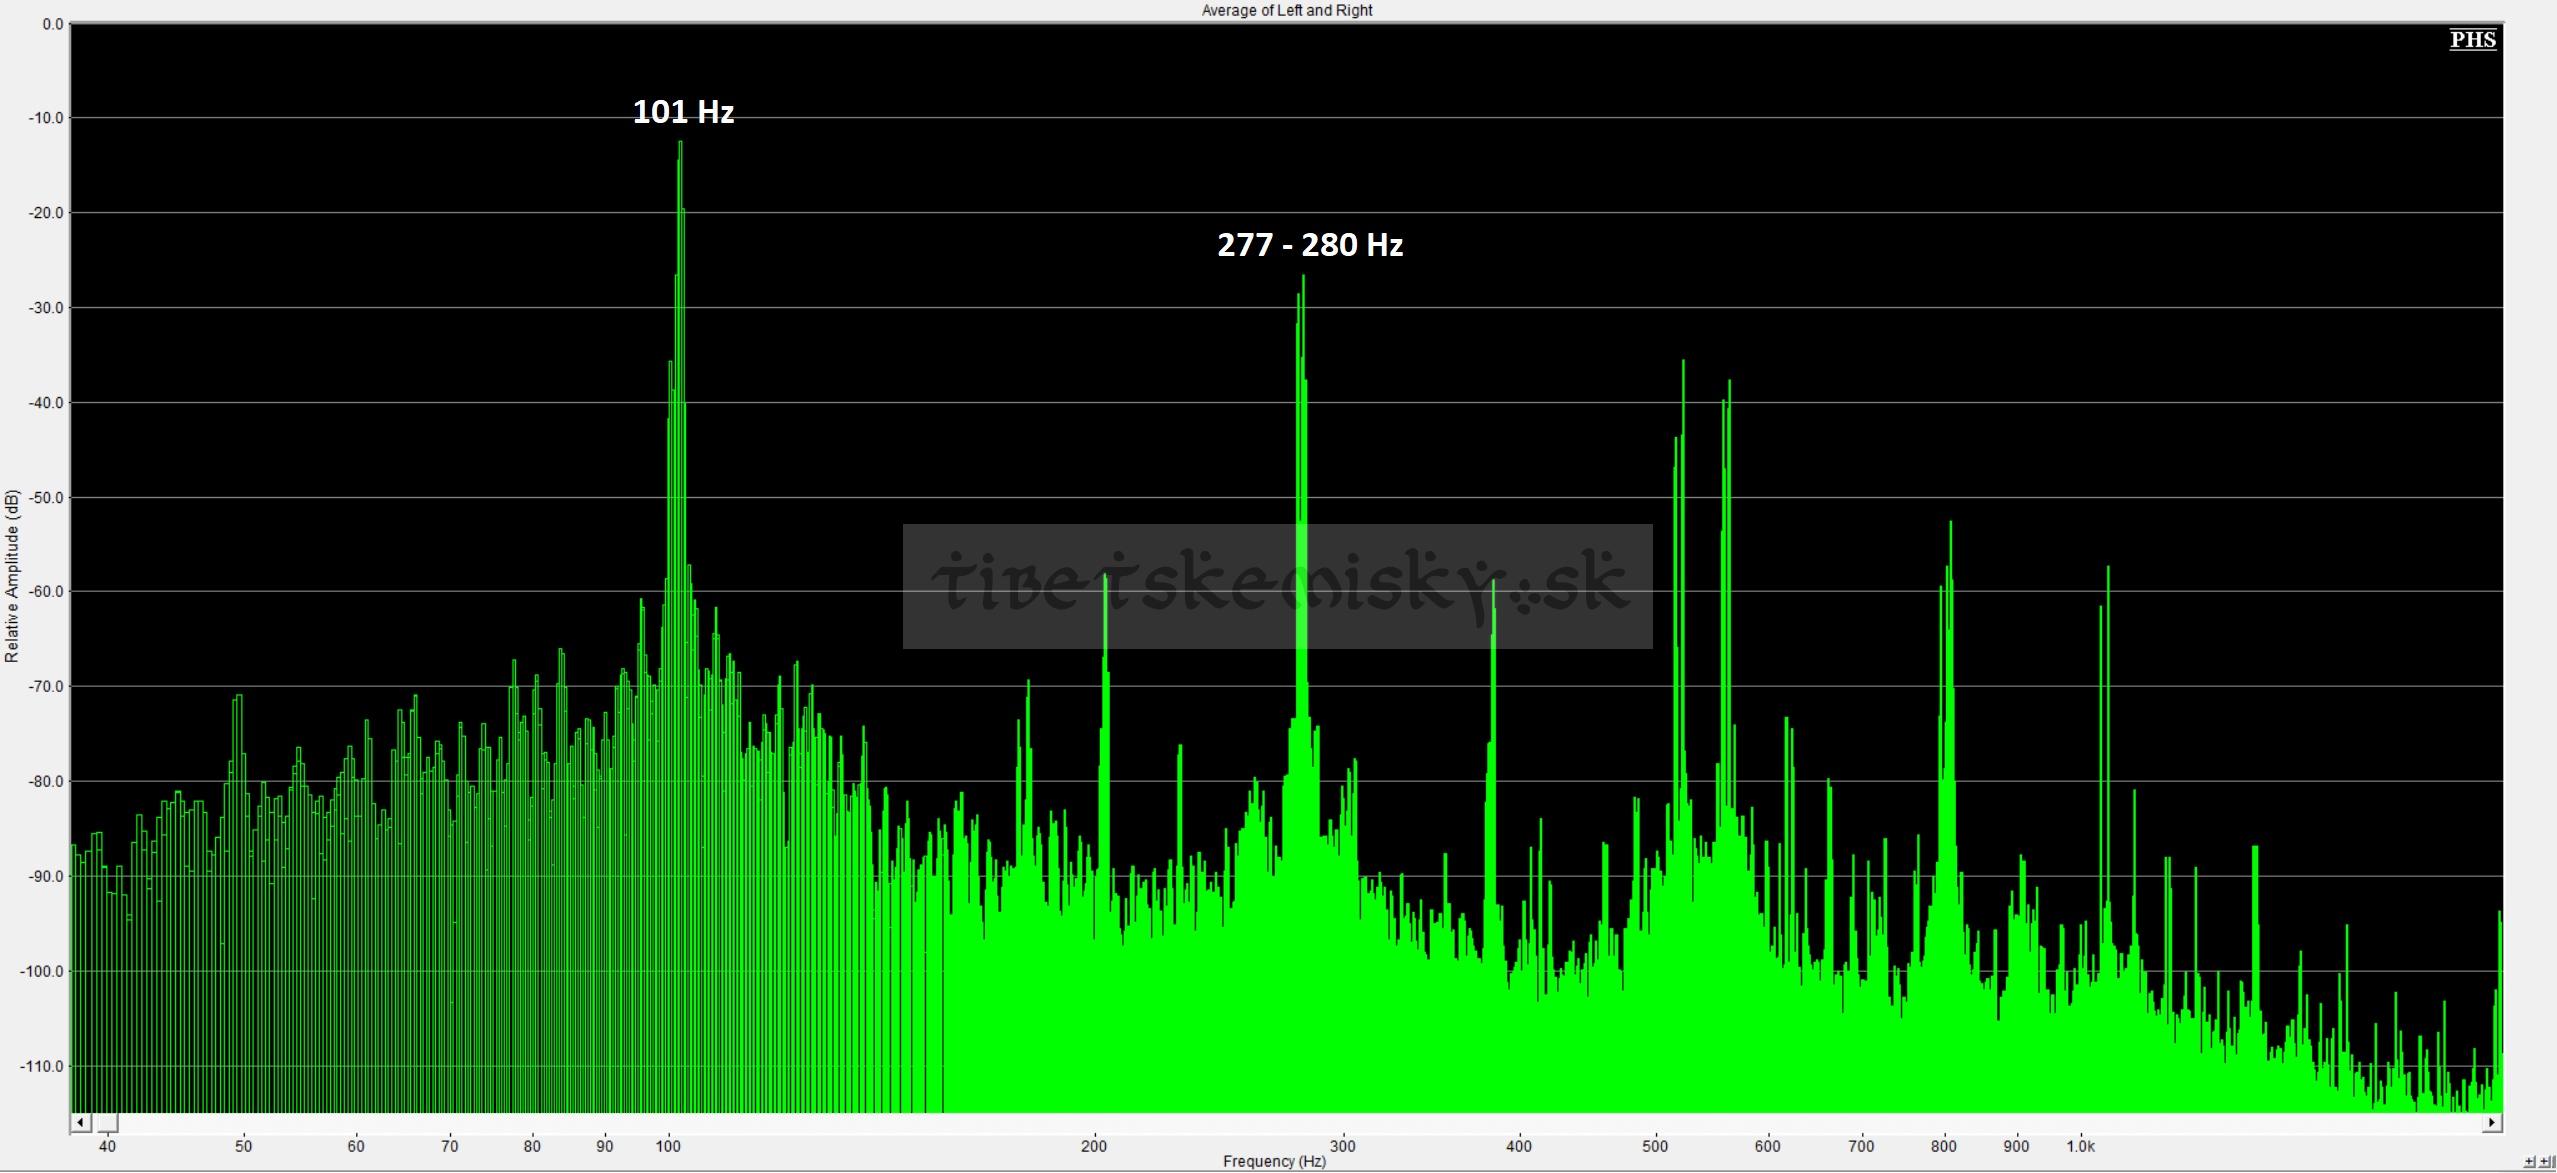Click the left scroll arrow below the spectrum
This screenshot has height=1173, width=2557.
(82, 1122)
